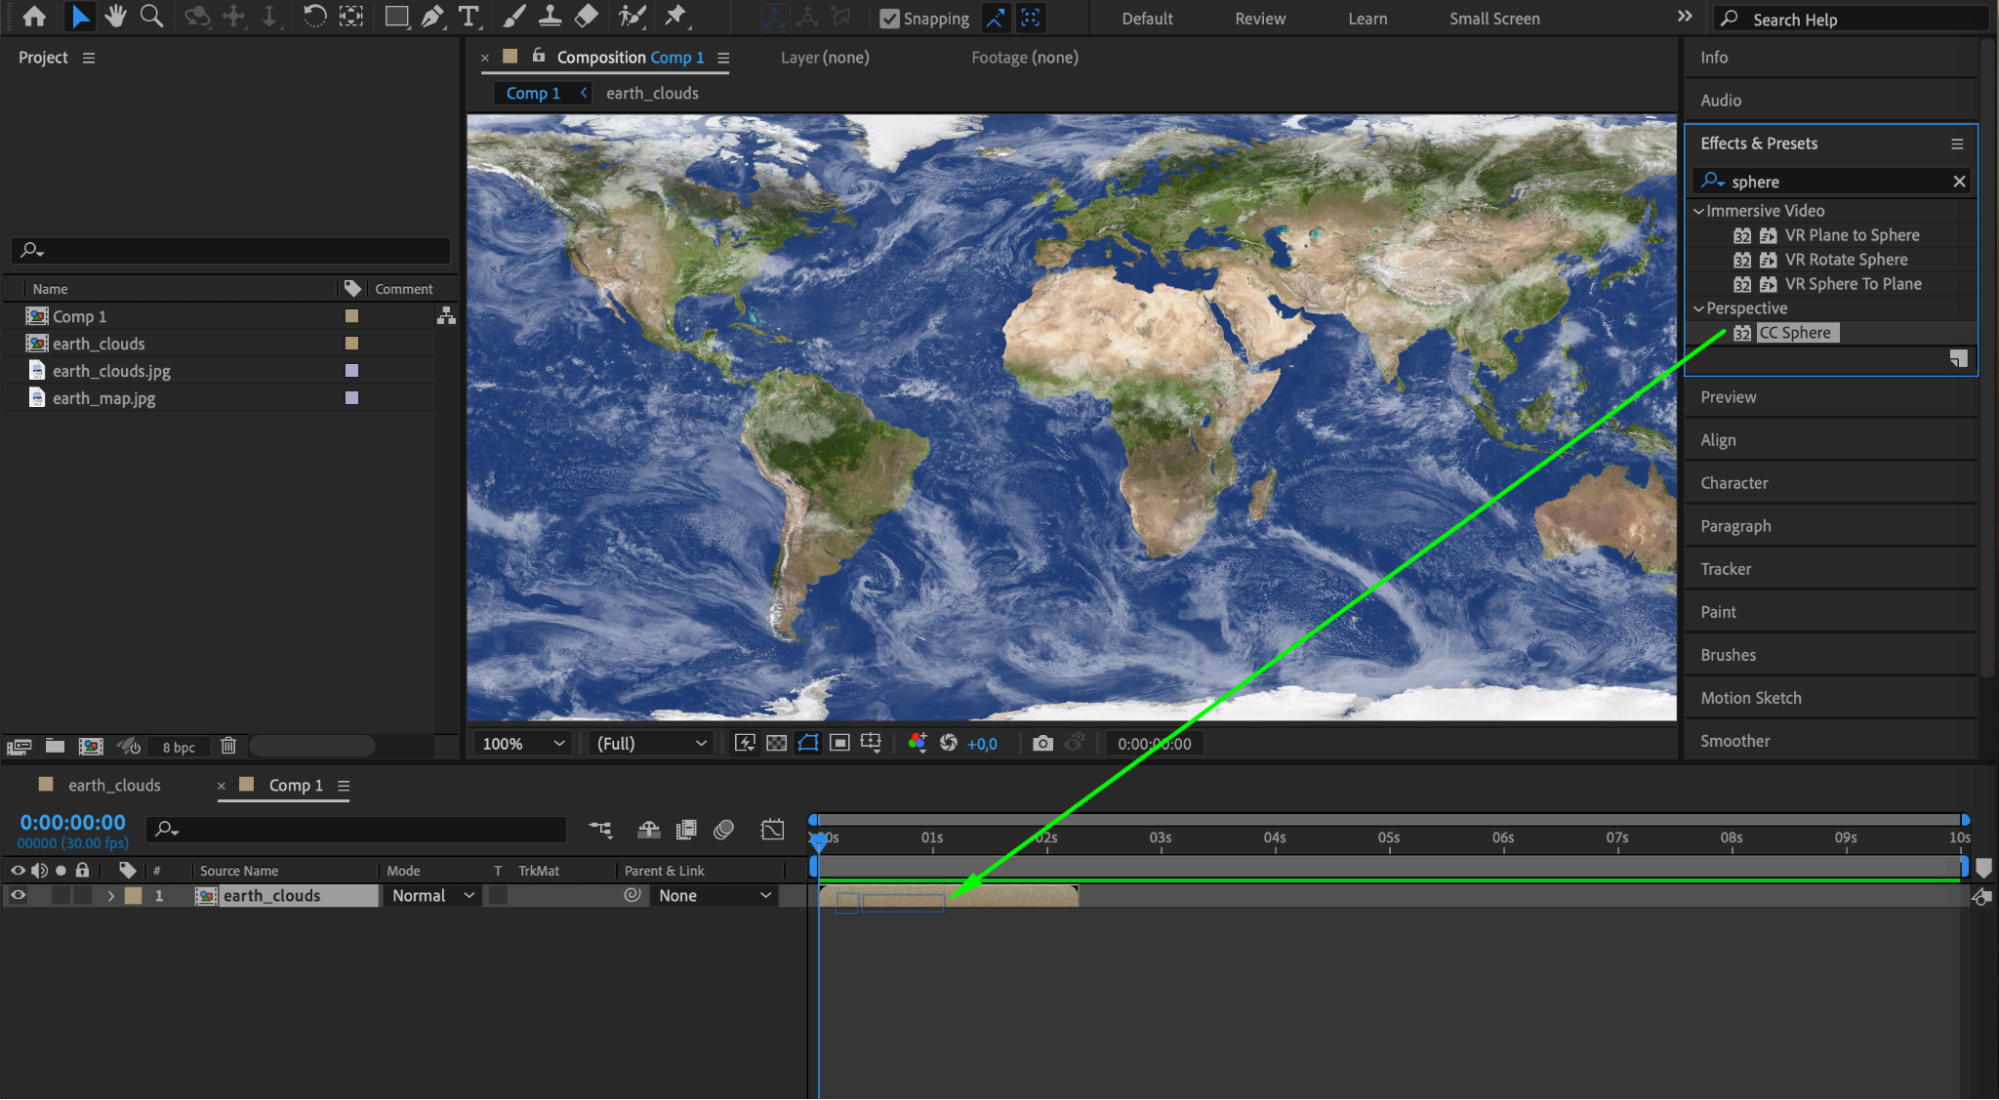Select the Pen tool

point(432,16)
